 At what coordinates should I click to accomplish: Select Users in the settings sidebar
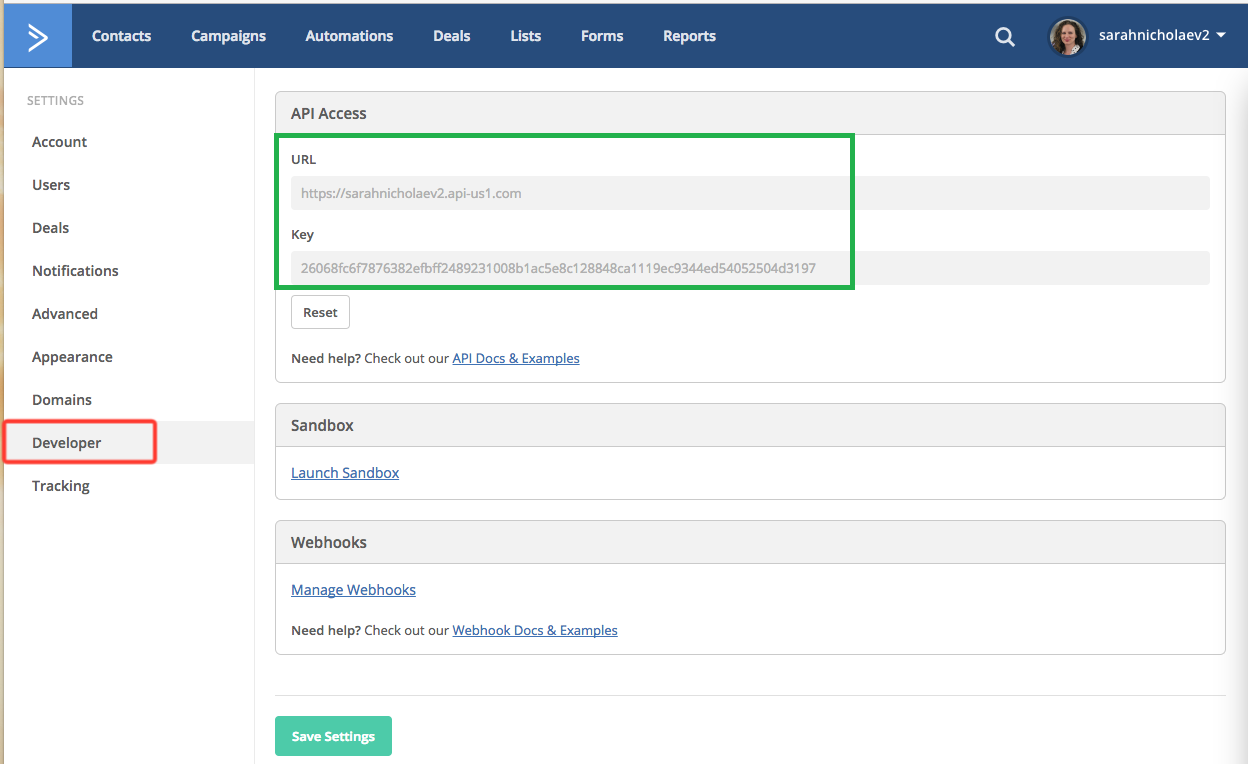click(51, 184)
